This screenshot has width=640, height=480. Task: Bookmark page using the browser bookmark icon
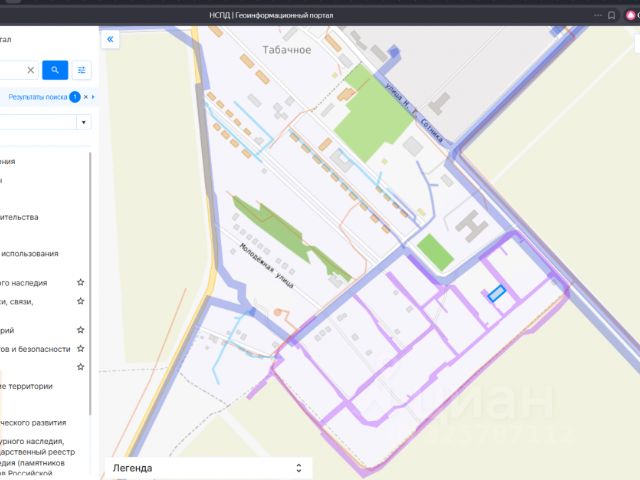click(611, 16)
